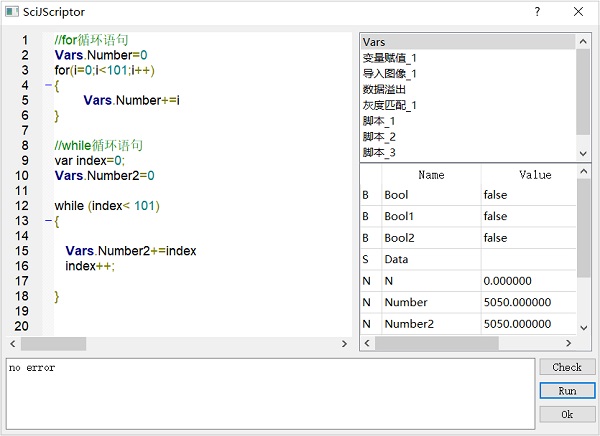Select 数据溢出 in the module list
This screenshot has height=436, width=600.
468,89
